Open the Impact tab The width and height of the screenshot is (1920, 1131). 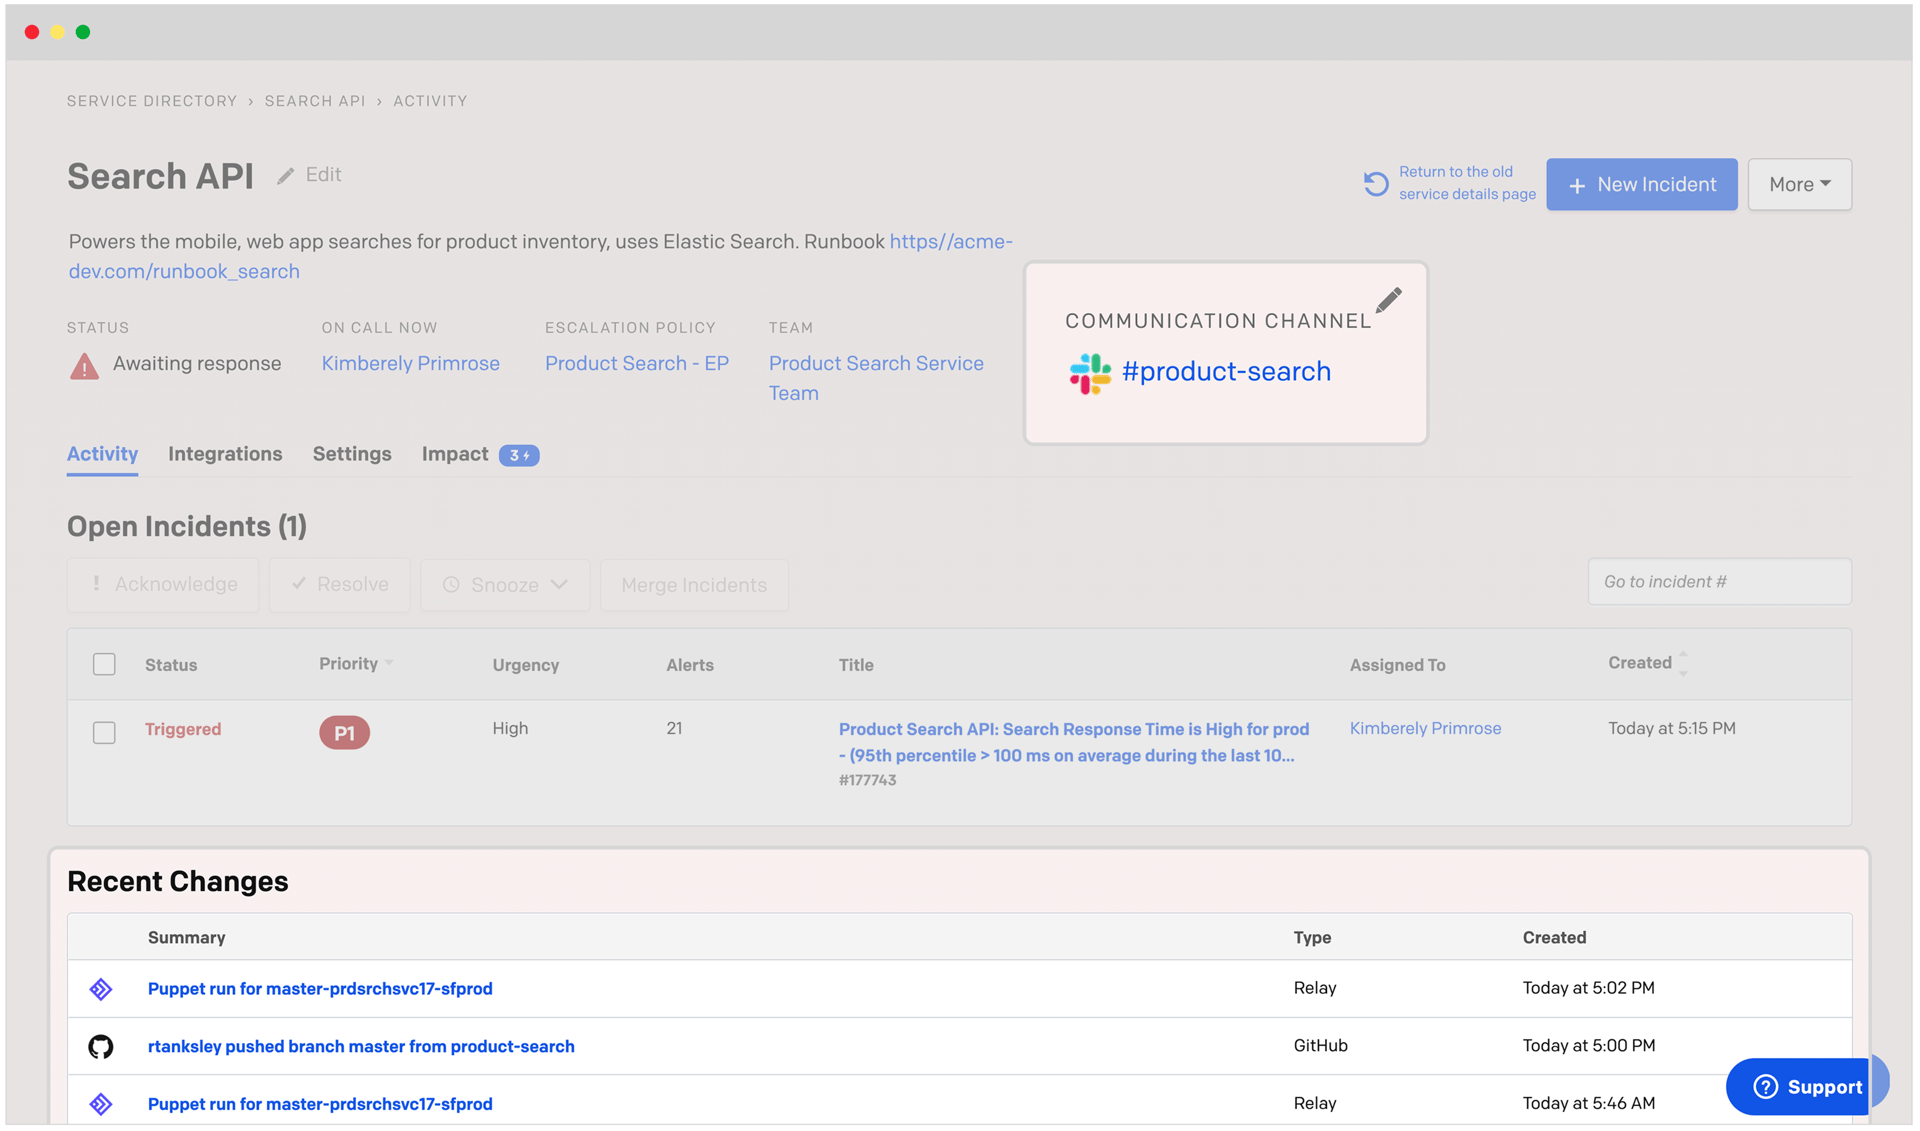tap(455, 454)
